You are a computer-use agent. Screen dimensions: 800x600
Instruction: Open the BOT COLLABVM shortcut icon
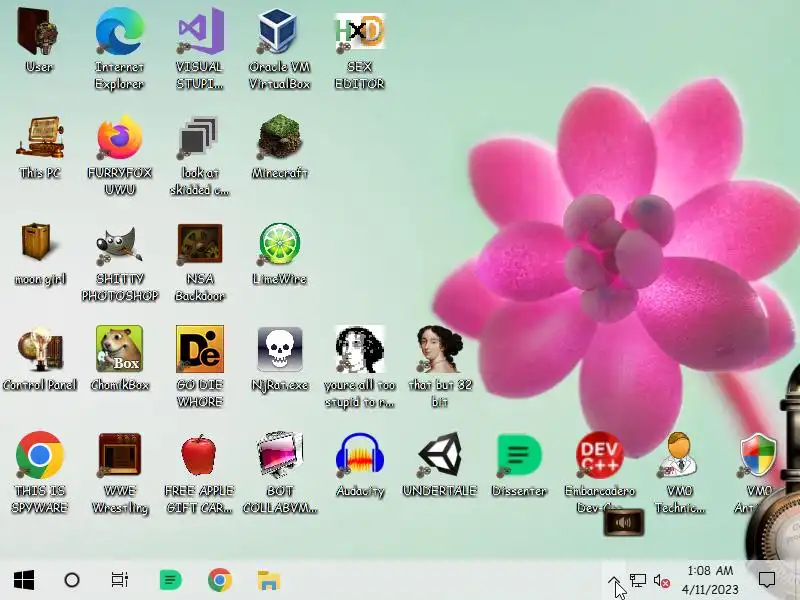(x=280, y=454)
